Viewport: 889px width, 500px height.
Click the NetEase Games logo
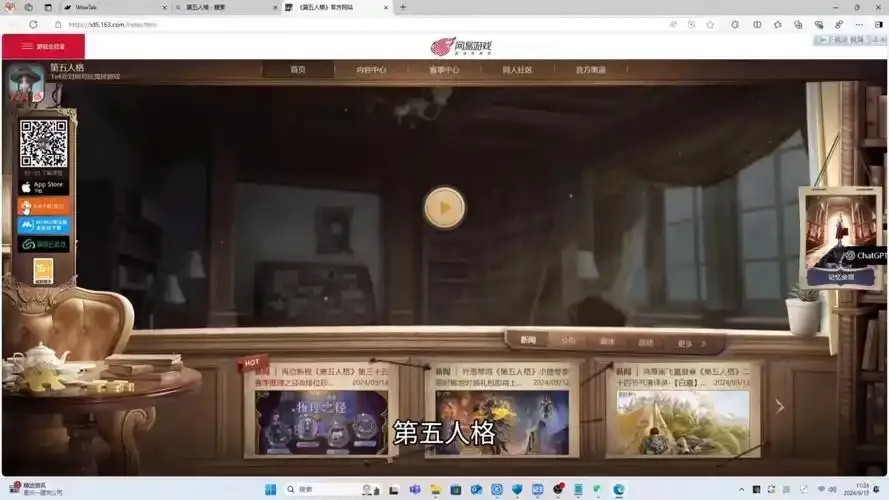coord(461,46)
